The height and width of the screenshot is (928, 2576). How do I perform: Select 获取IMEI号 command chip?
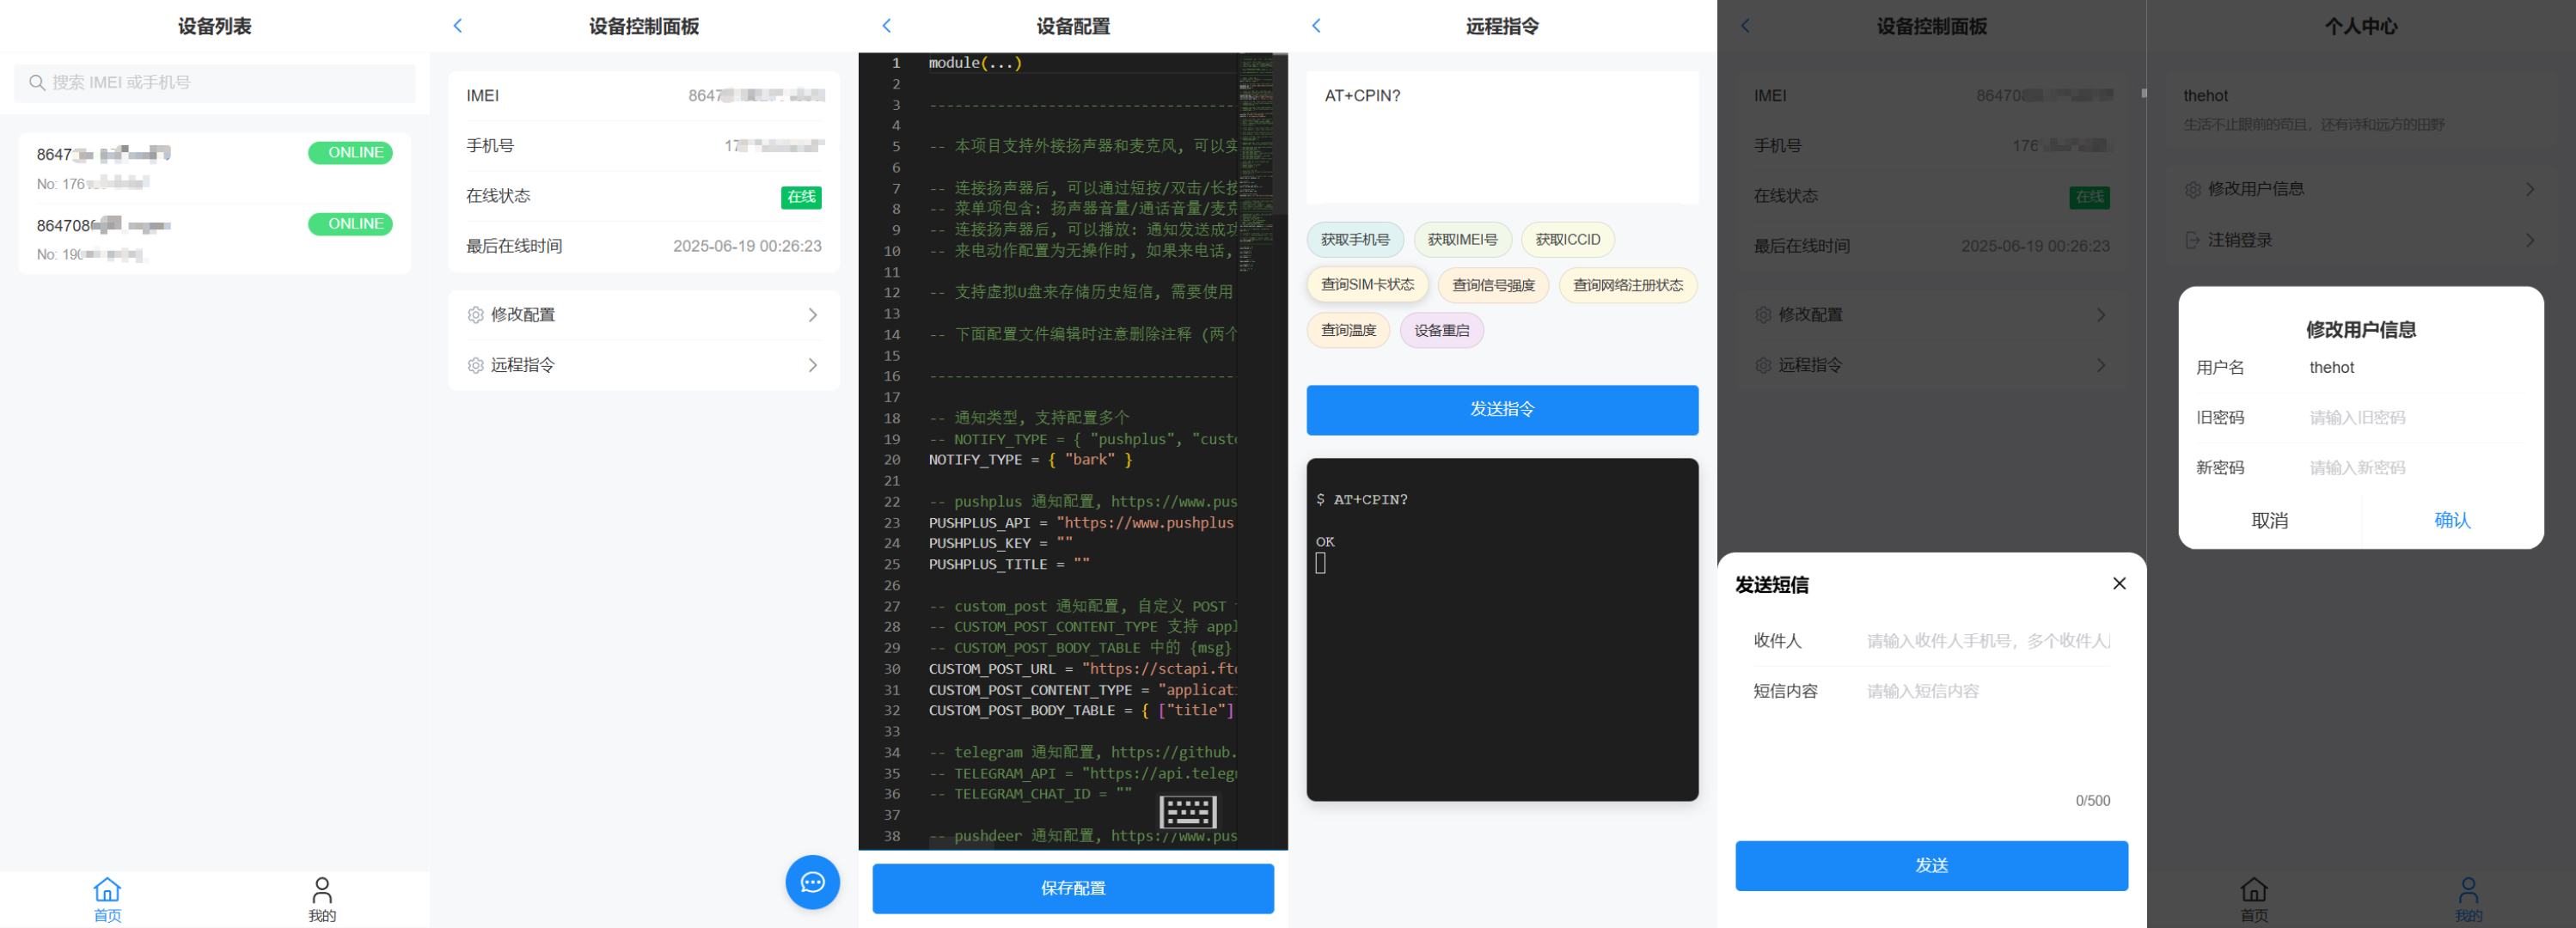(1462, 240)
